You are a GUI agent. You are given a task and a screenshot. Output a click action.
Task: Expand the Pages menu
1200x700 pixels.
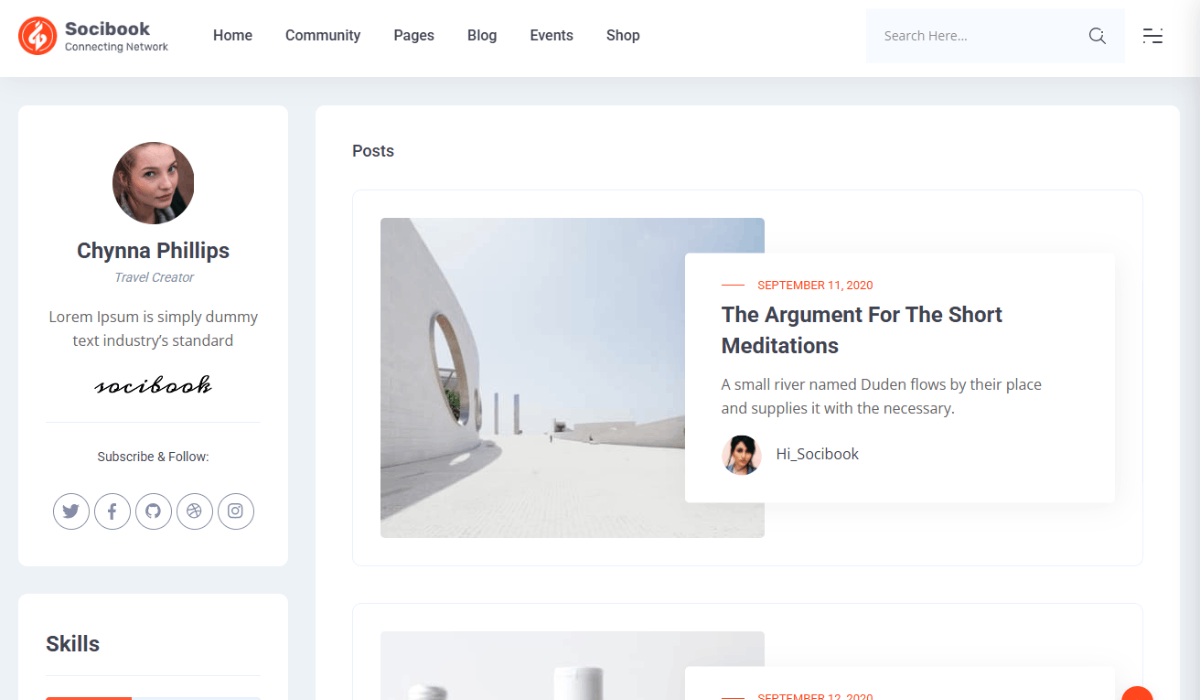tap(413, 35)
